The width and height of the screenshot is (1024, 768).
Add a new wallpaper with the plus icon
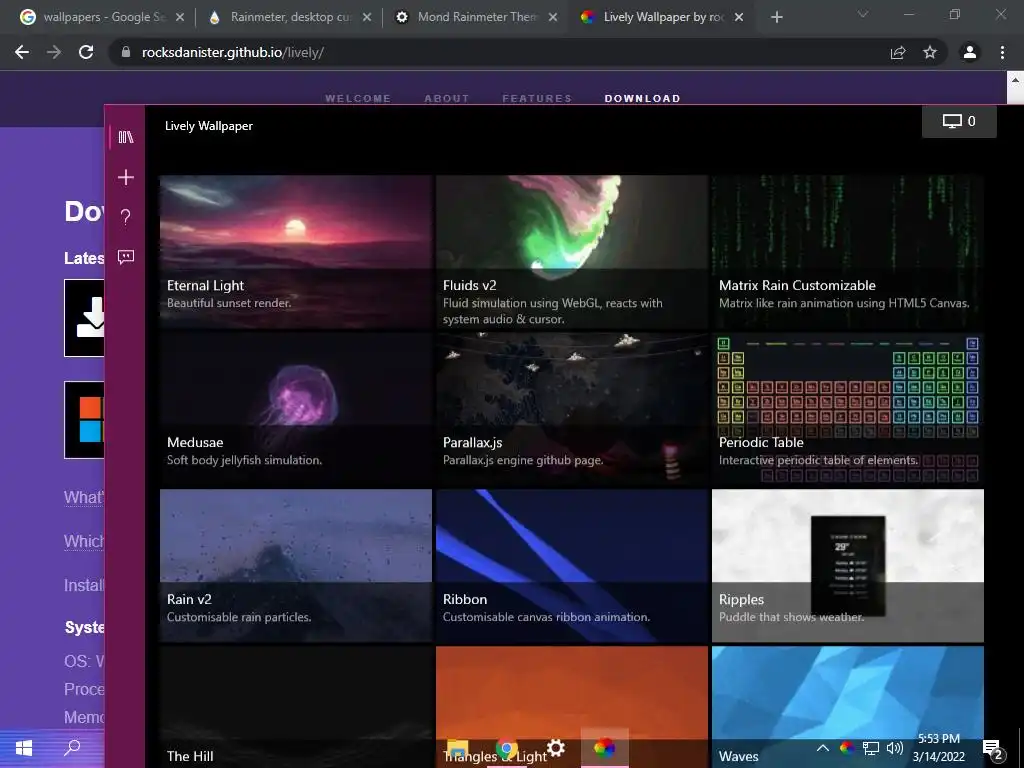(x=125, y=177)
